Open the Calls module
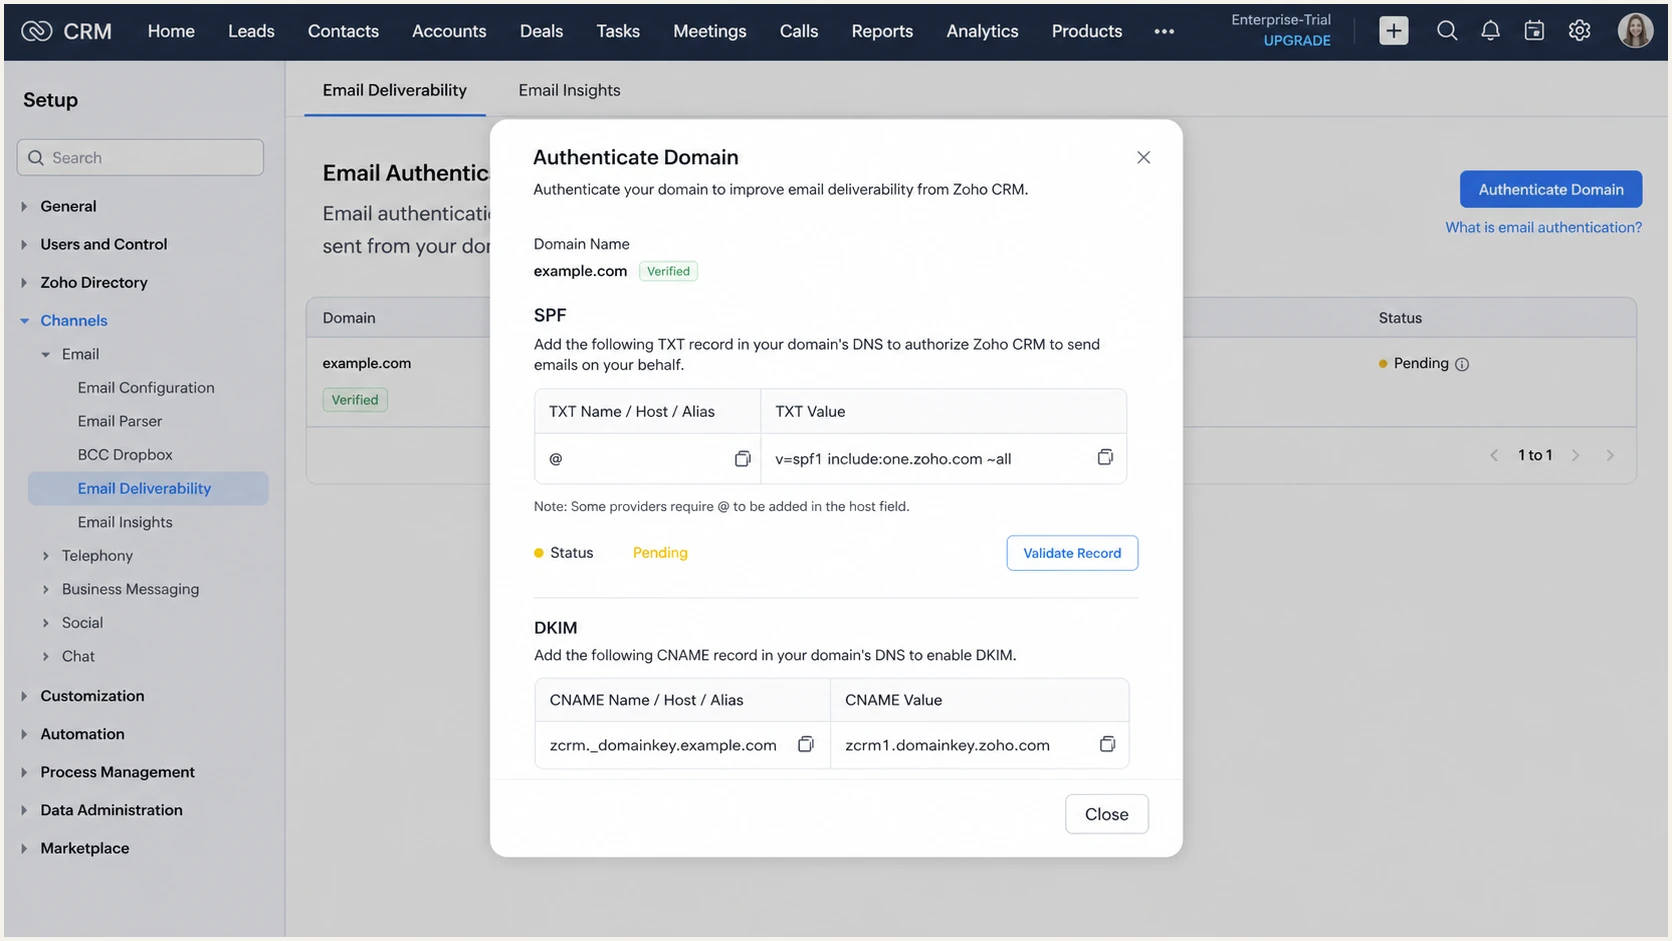 coord(799,31)
